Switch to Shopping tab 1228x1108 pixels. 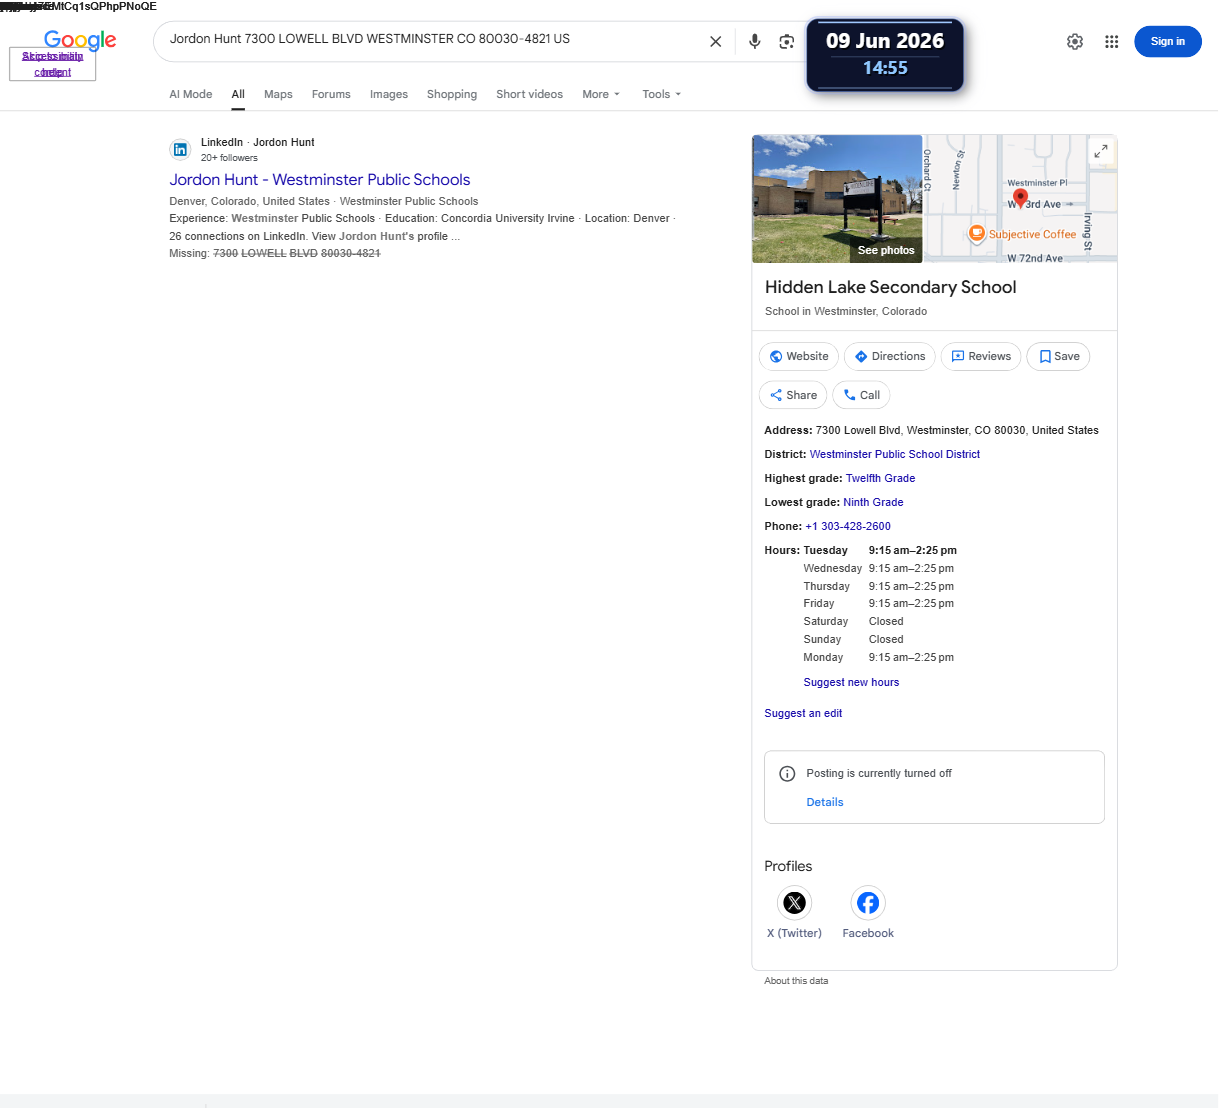tap(452, 94)
